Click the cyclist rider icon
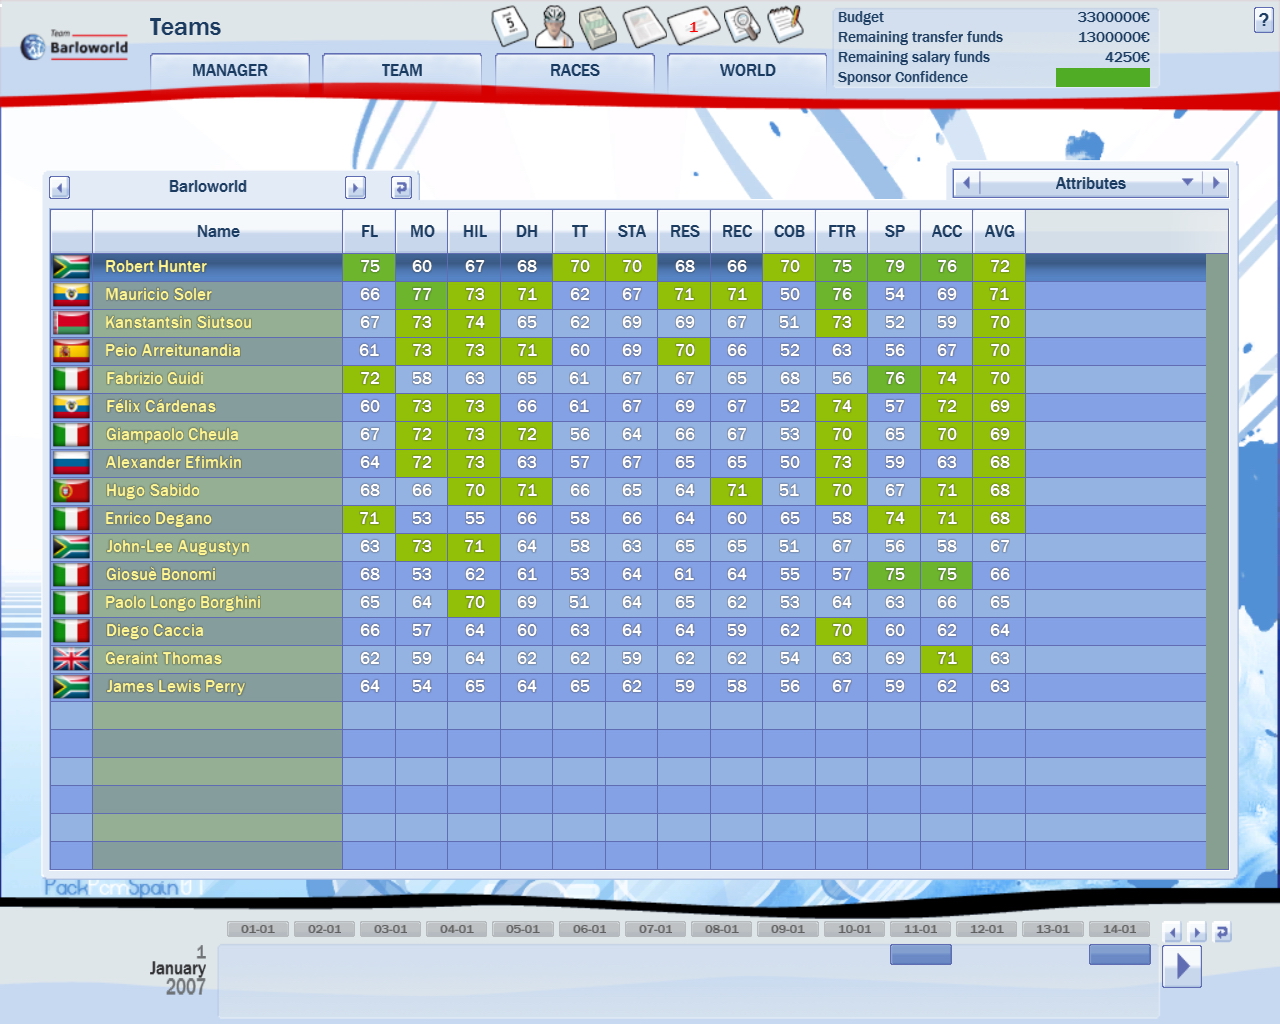1280x1024 pixels. (x=554, y=27)
